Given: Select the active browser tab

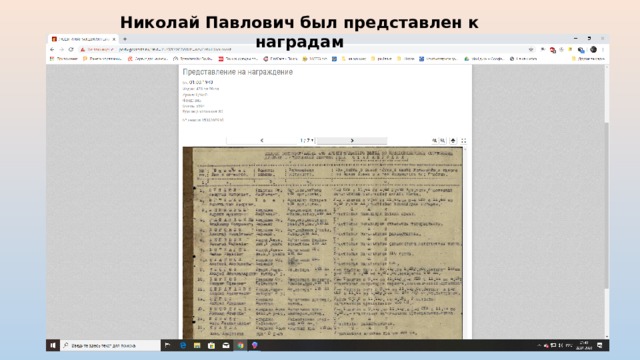Looking at the screenshot, I should (x=83, y=39).
